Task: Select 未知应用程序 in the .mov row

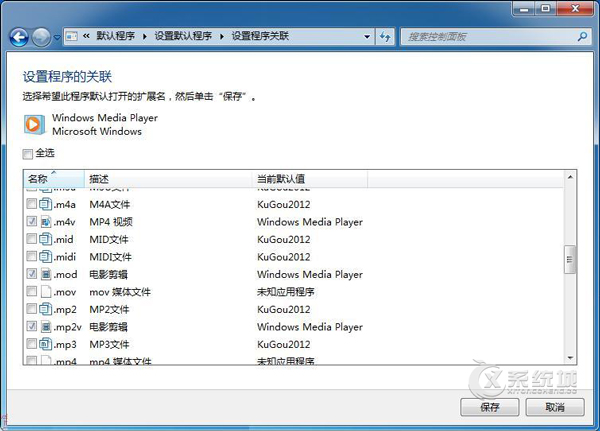Action: pyautogui.click(x=285, y=292)
